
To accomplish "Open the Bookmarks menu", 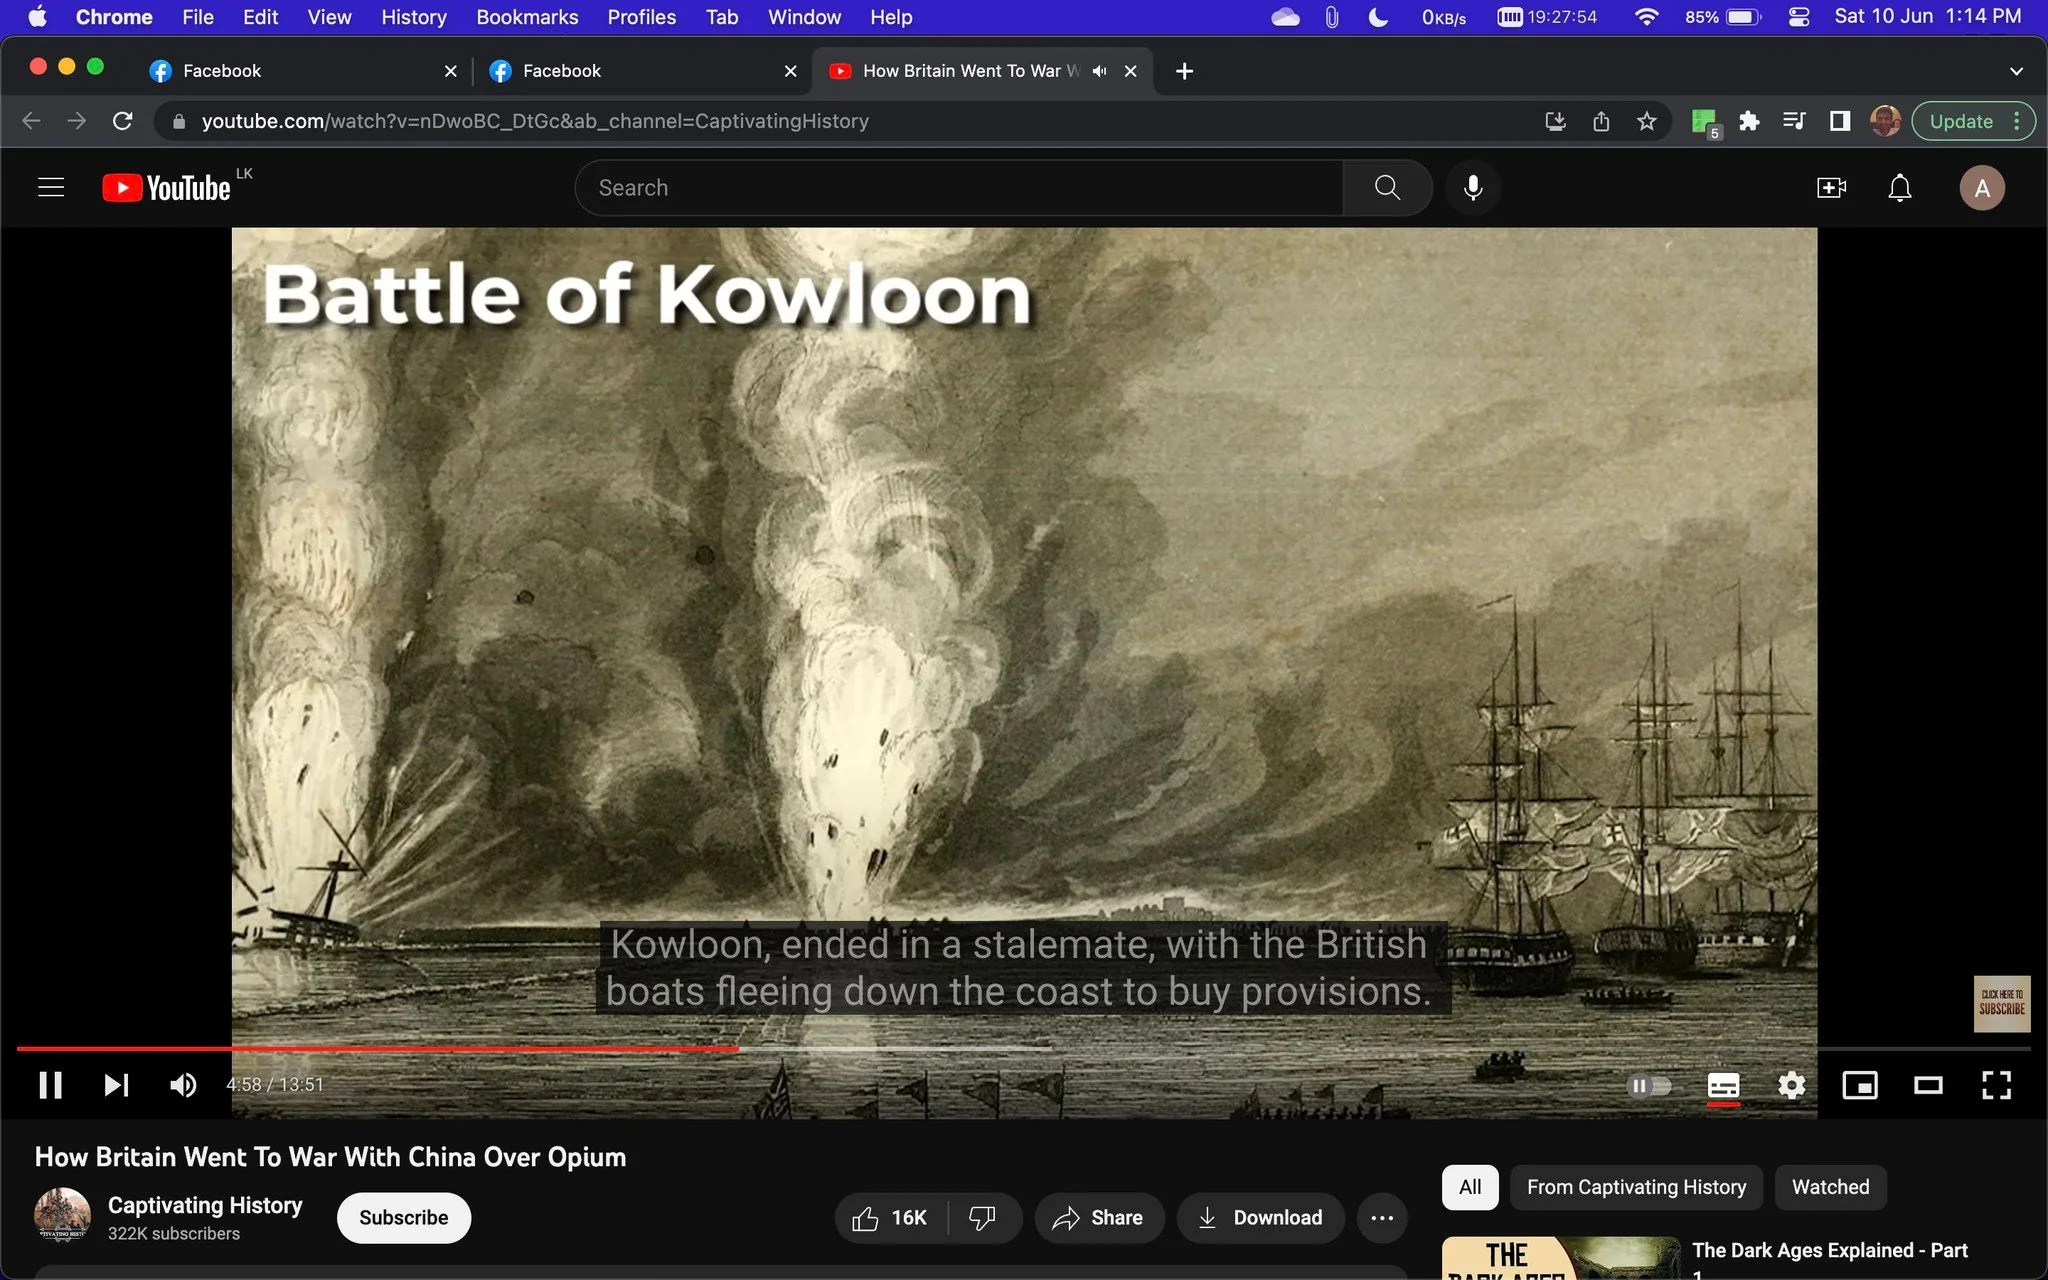I will (x=527, y=17).
